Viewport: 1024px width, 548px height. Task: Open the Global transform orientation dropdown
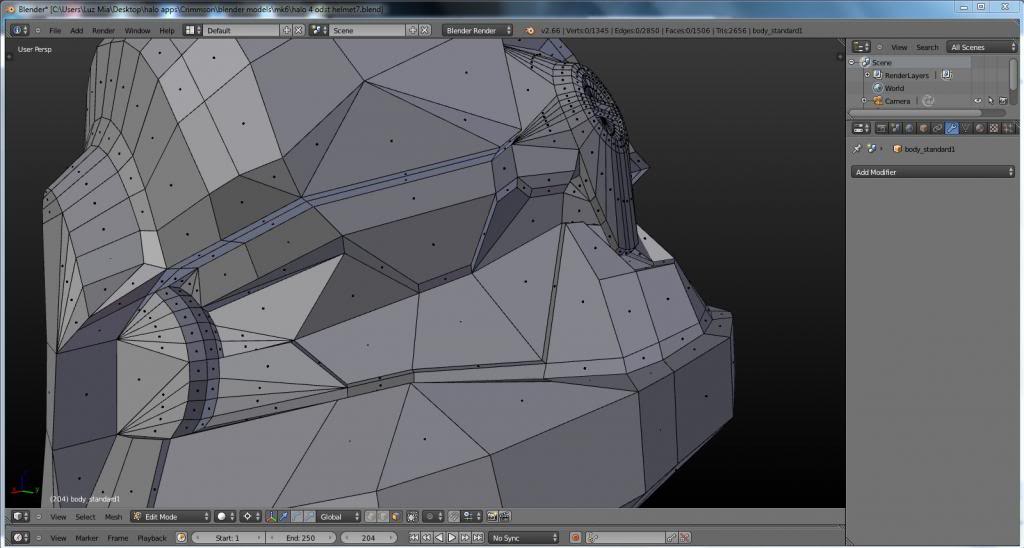point(338,516)
